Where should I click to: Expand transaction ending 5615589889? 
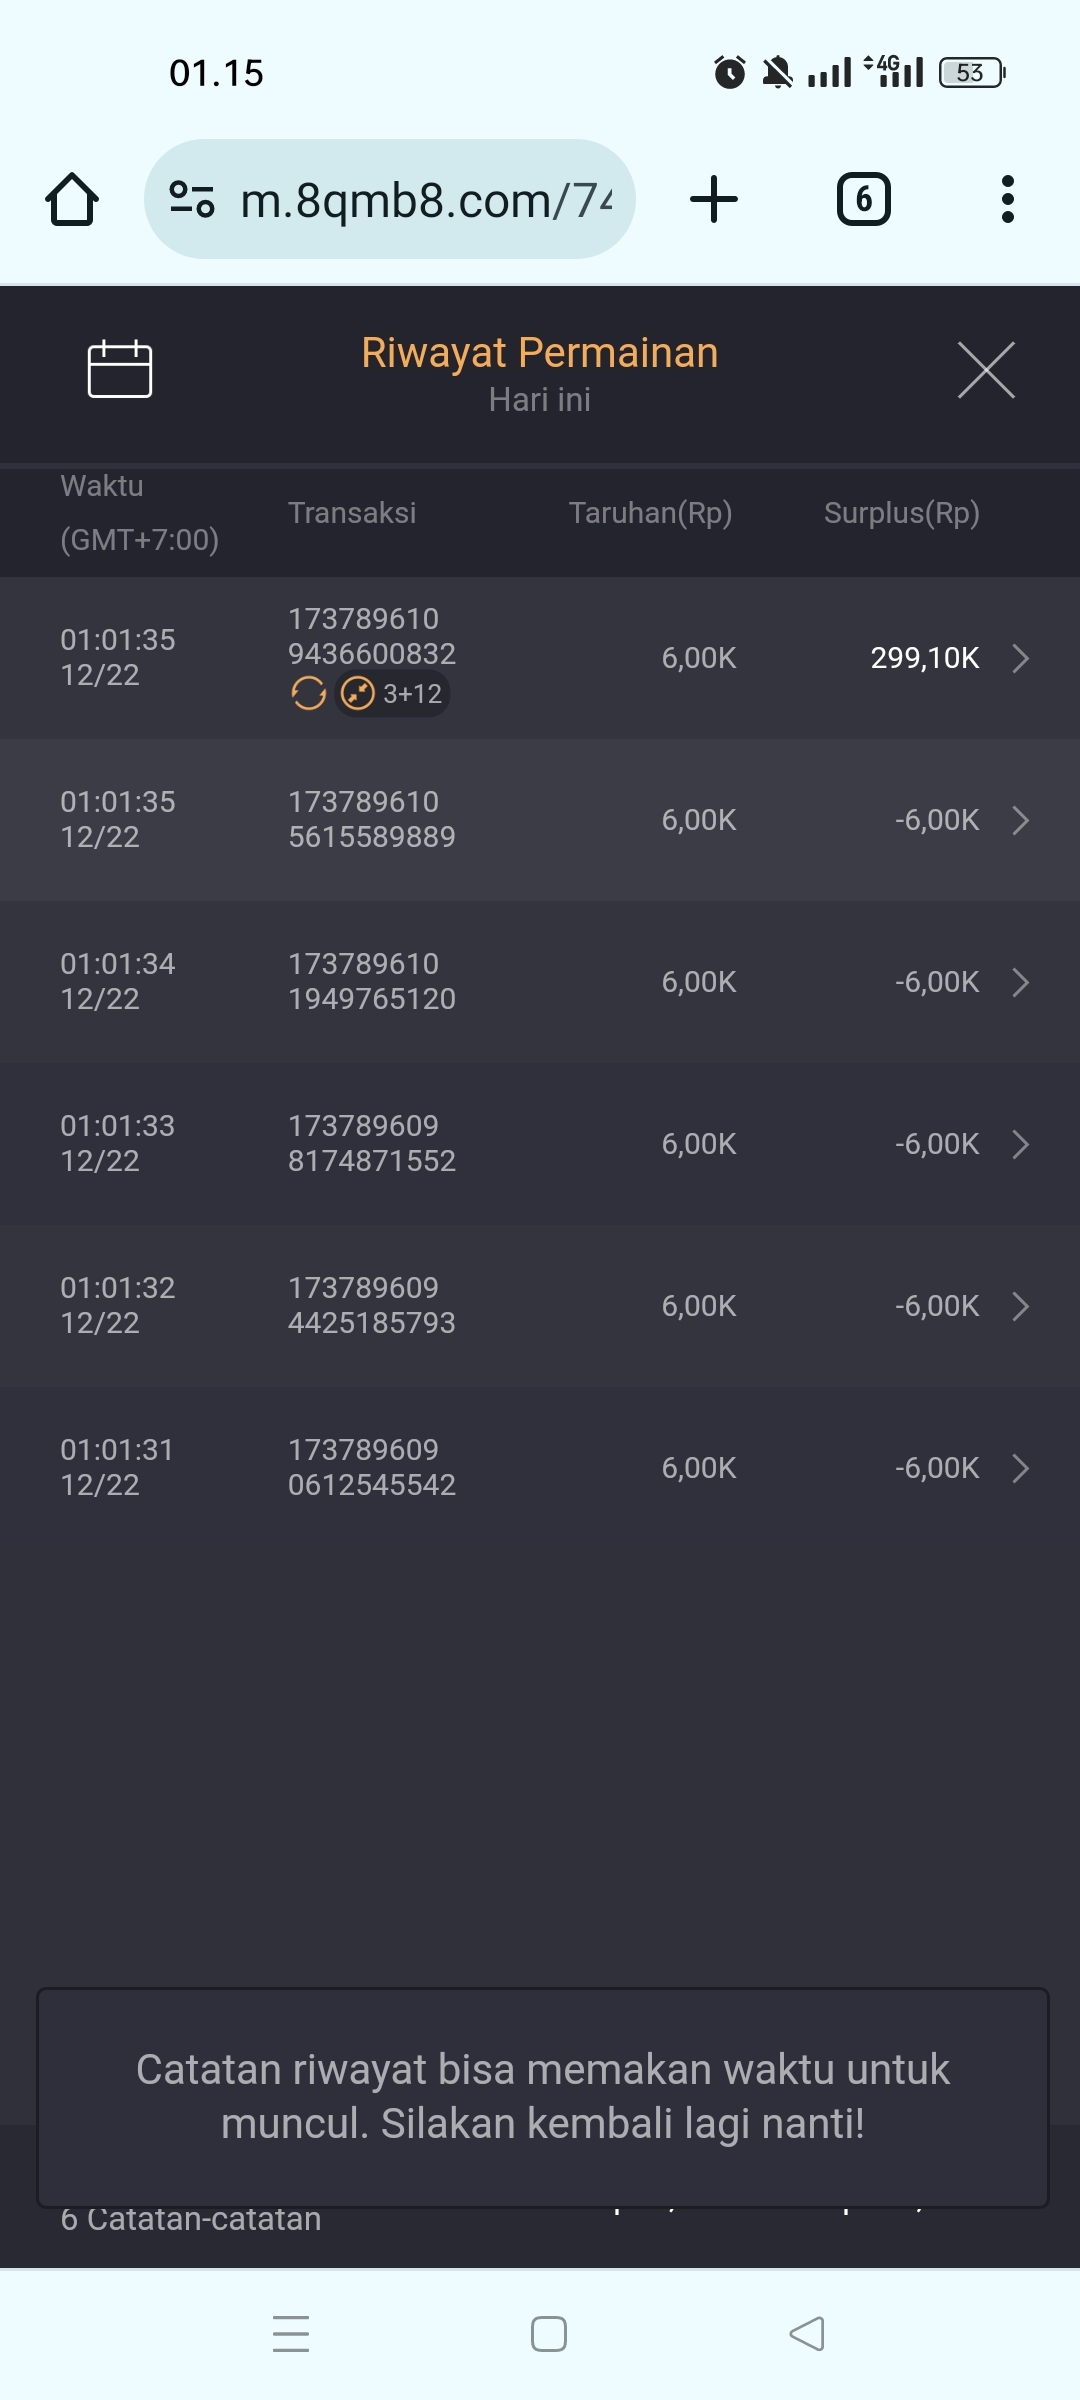(1020, 820)
